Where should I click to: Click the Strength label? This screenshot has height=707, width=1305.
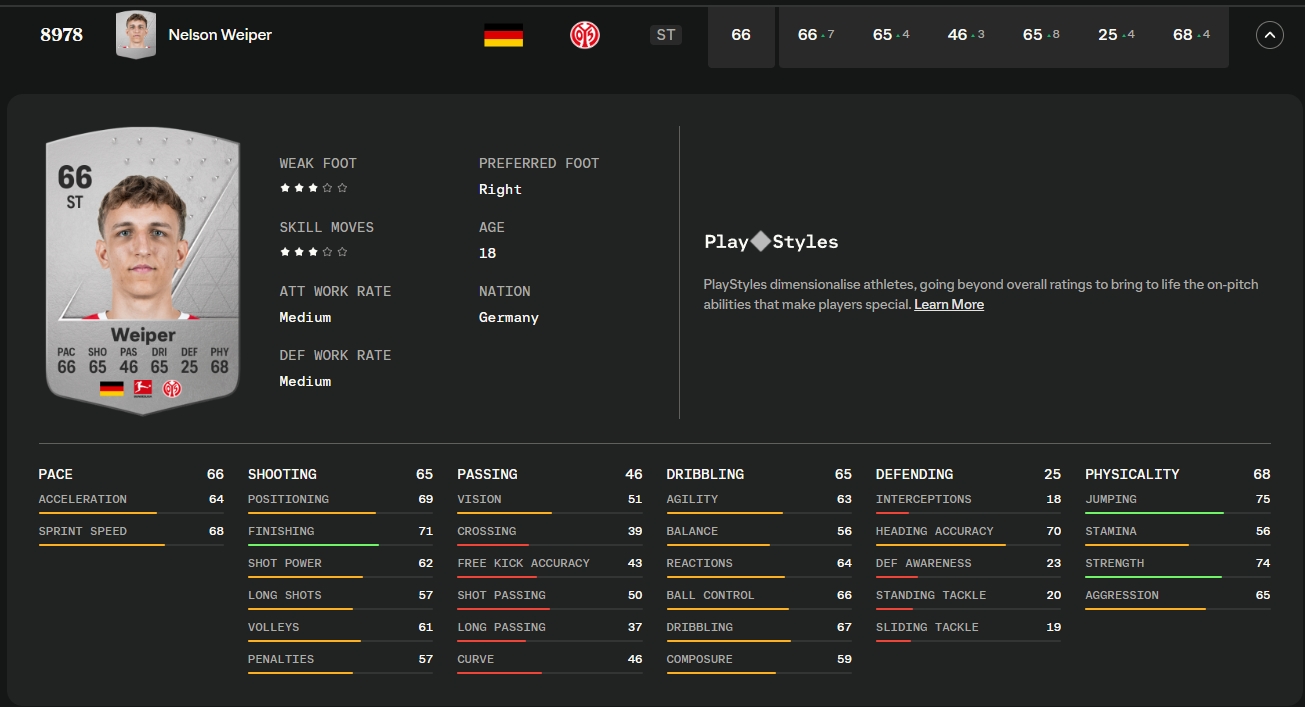tap(1115, 563)
